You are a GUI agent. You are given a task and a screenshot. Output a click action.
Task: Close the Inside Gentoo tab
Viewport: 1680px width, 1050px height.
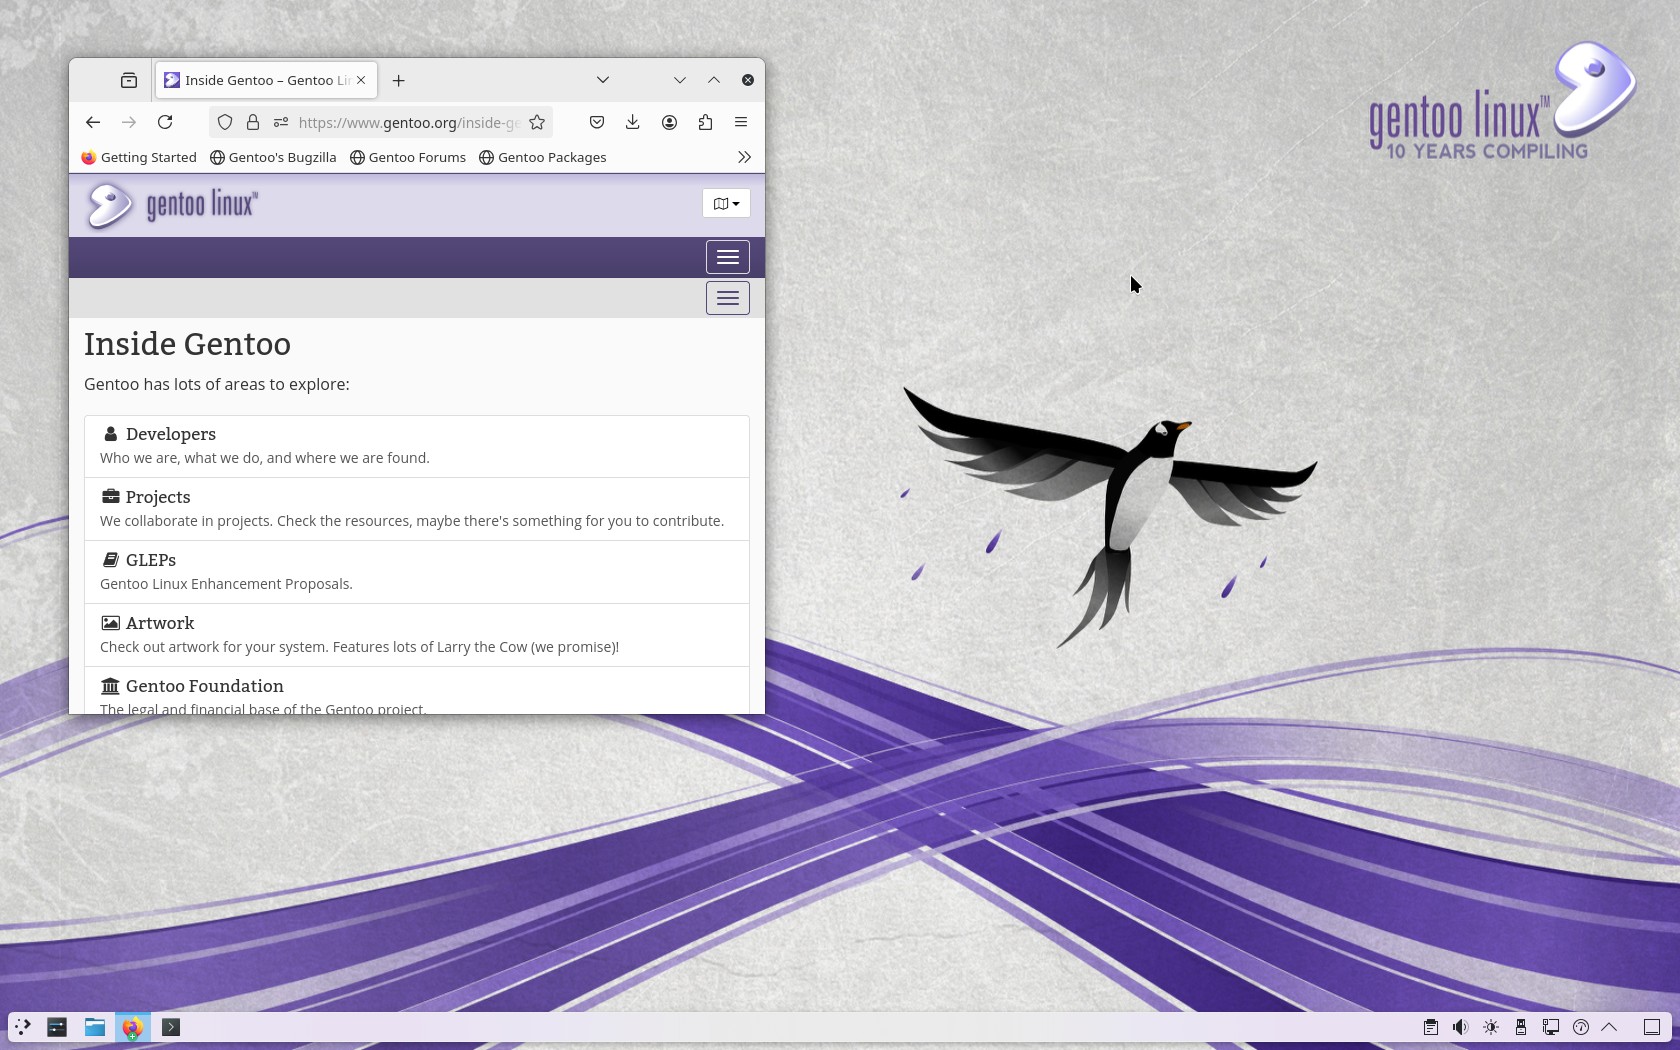[x=361, y=80]
